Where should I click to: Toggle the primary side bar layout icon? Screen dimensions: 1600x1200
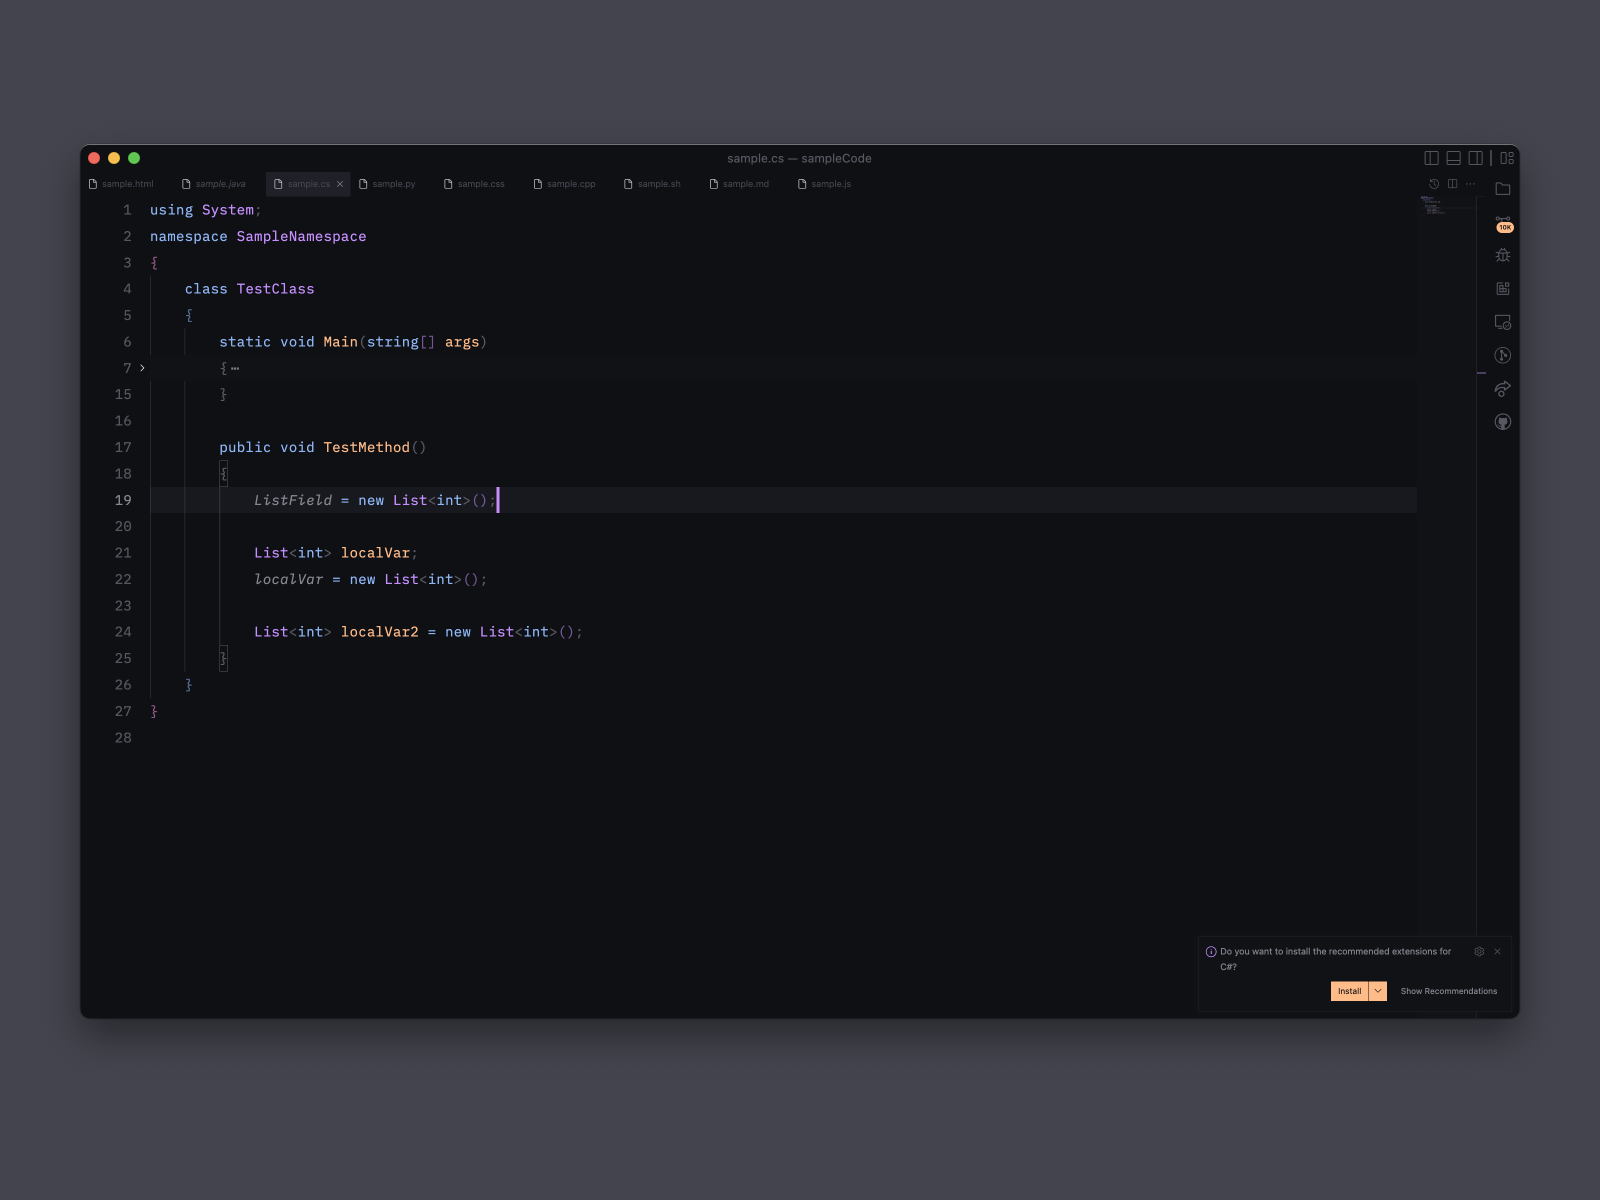coord(1431,158)
